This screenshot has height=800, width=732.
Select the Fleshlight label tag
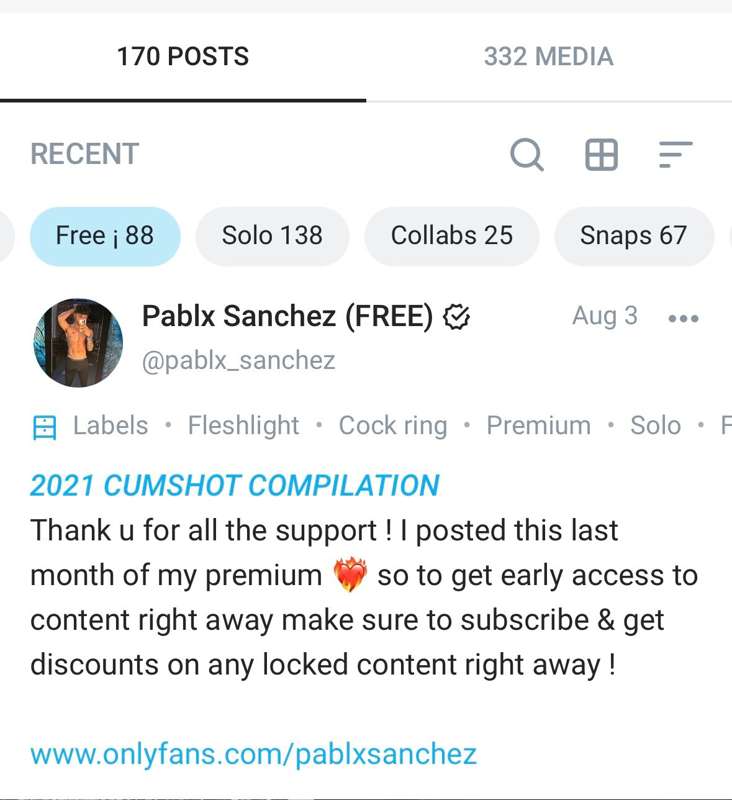[243, 426]
